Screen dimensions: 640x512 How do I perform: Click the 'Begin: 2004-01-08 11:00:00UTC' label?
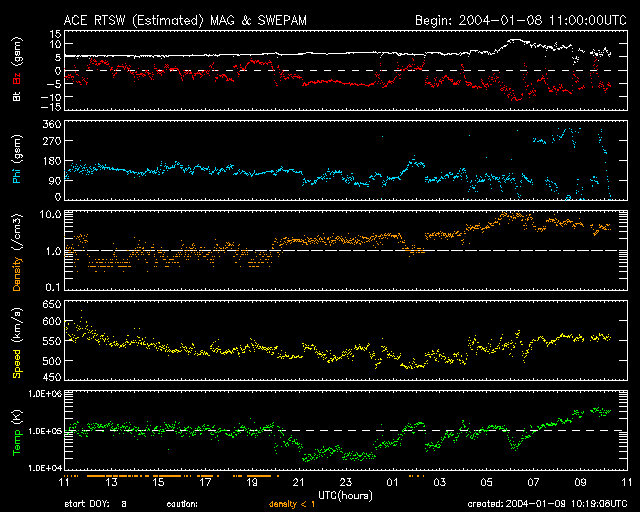[x=521, y=20]
